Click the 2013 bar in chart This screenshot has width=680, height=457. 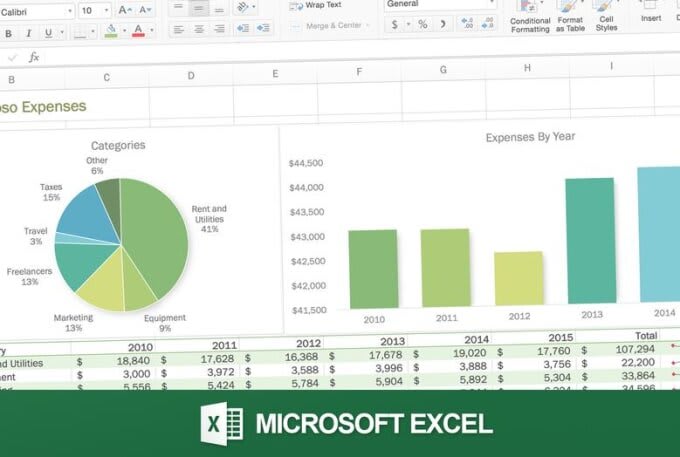point(591,241)
